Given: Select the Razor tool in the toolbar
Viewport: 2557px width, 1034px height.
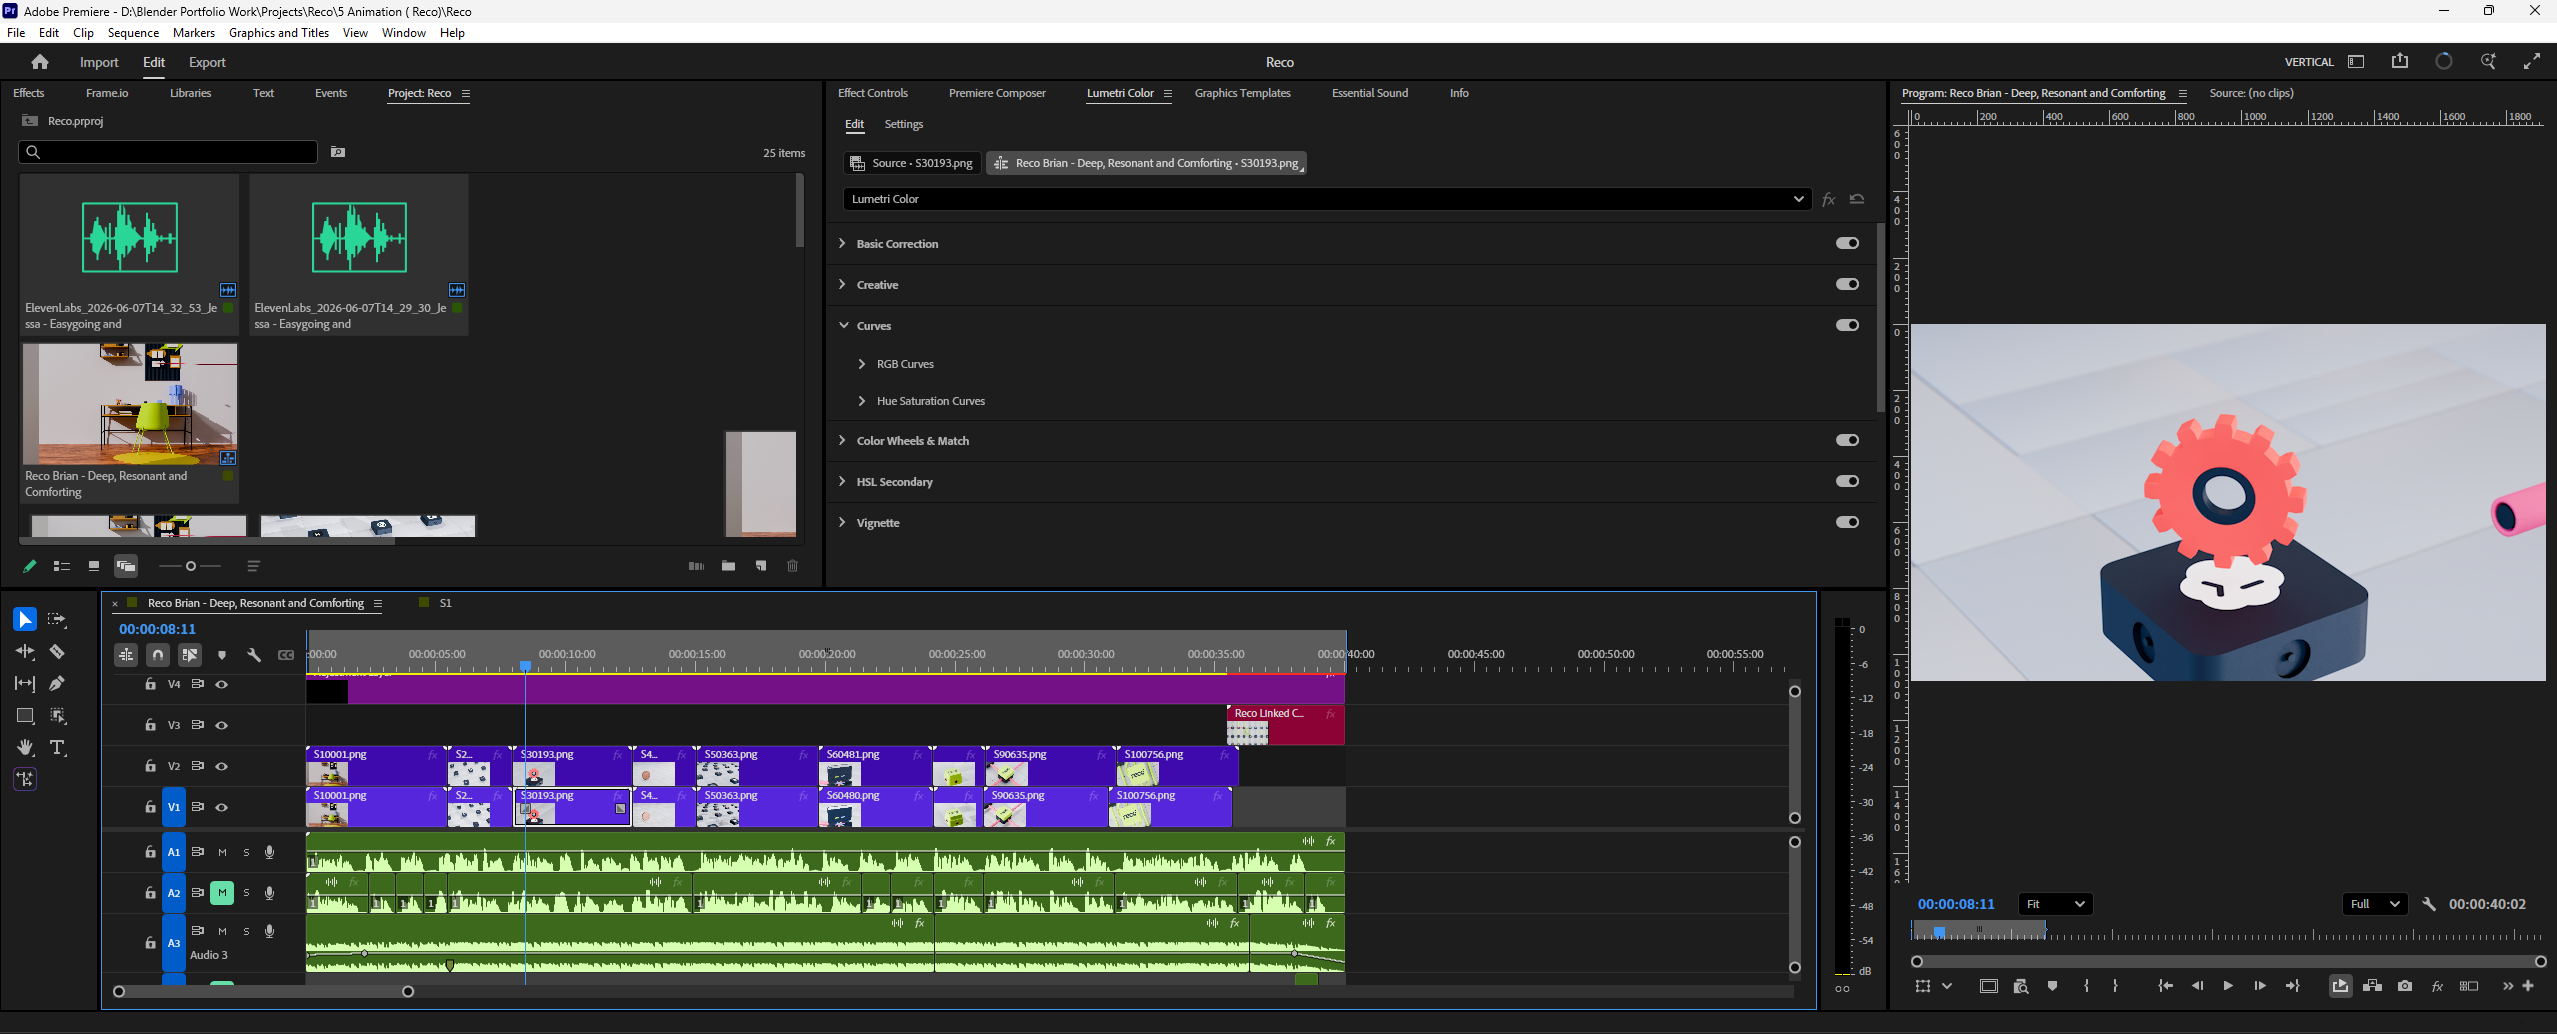Looking at the screenshot, I should click(57, 652).
